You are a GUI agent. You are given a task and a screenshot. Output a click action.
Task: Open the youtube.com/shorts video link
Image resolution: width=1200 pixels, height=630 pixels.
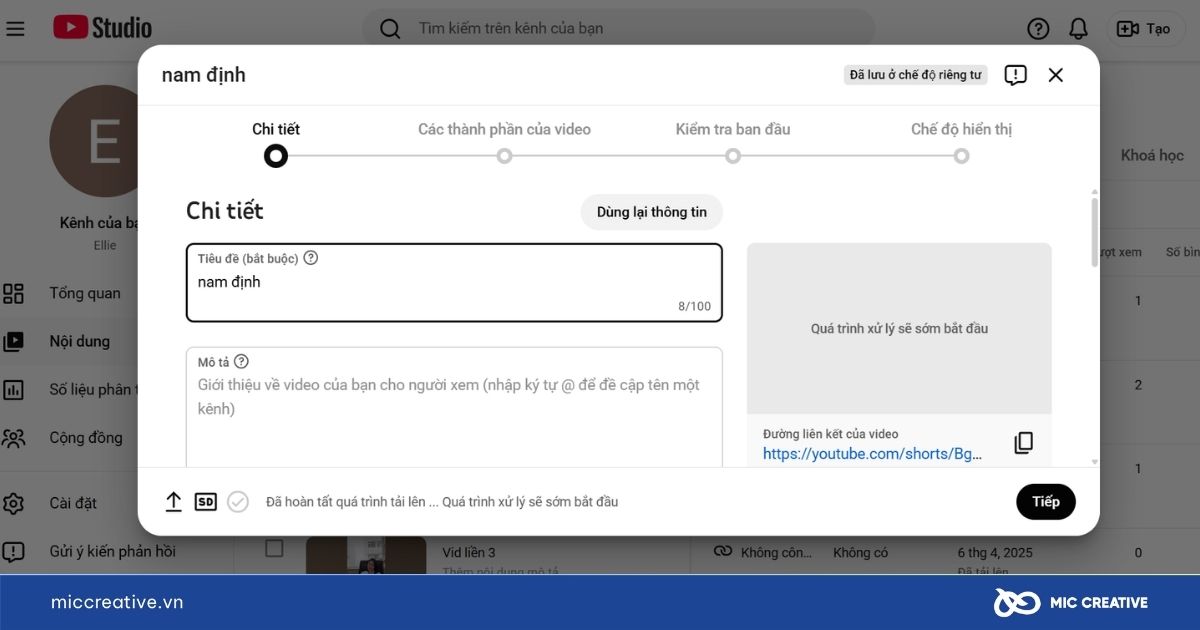click(x=872, y=454)
